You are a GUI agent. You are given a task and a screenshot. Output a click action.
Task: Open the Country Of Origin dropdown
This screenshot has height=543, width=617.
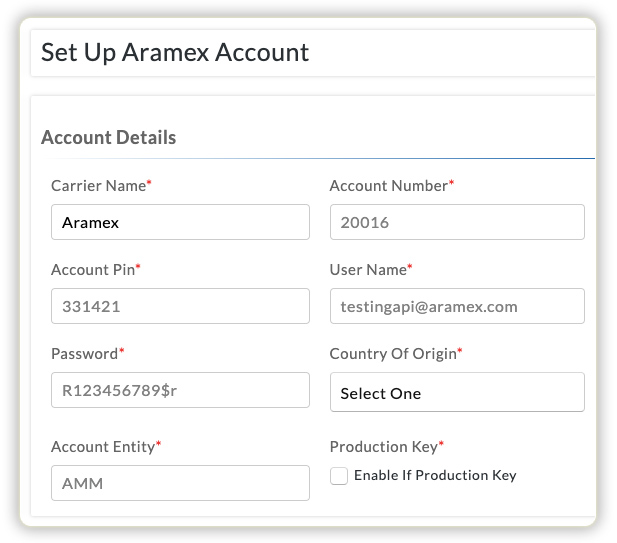pos(457,392)
